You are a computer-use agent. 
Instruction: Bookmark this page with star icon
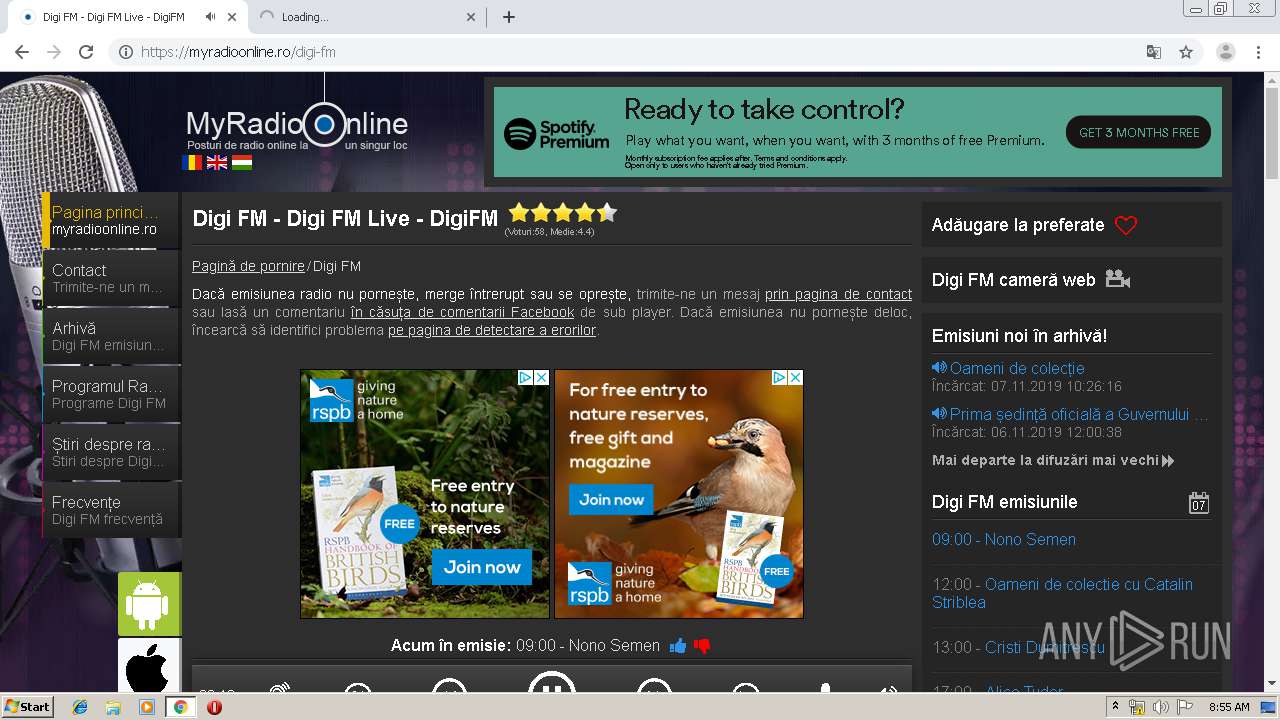click(x=1186, y=52)
